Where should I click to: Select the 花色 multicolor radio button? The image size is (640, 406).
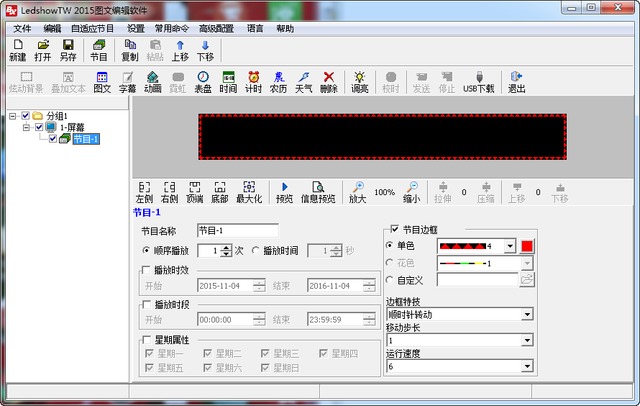click(389, 263)
